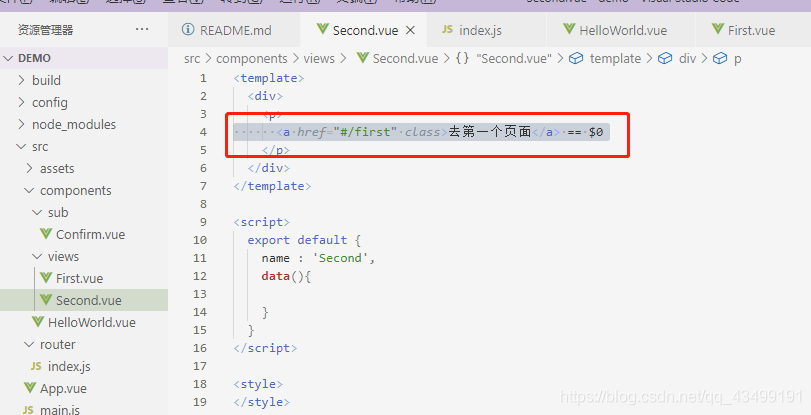Click the Vue icon beside App.vue
This screenshot has height=415, width=811.
pos(30,387)
